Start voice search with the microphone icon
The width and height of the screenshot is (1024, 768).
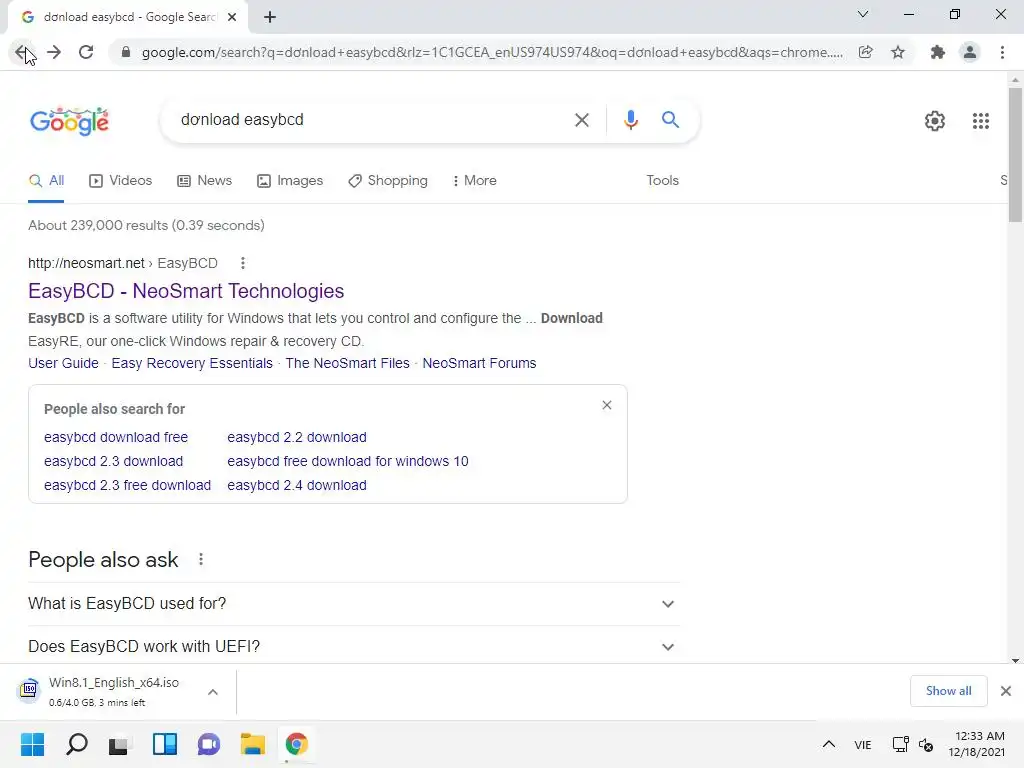tap(630, 120)
